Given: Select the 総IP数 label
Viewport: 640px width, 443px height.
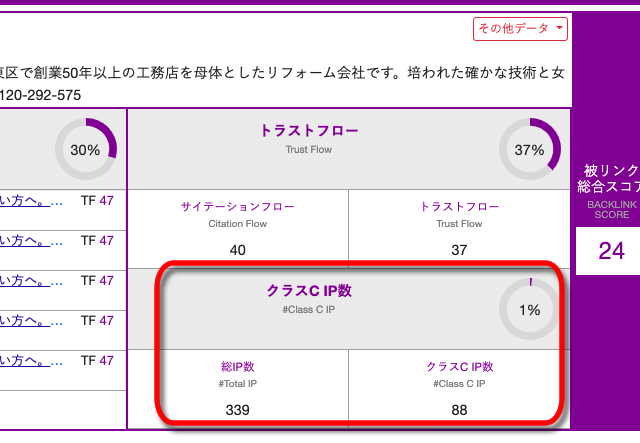Looking at the screenshot, I should click(238, 367).
